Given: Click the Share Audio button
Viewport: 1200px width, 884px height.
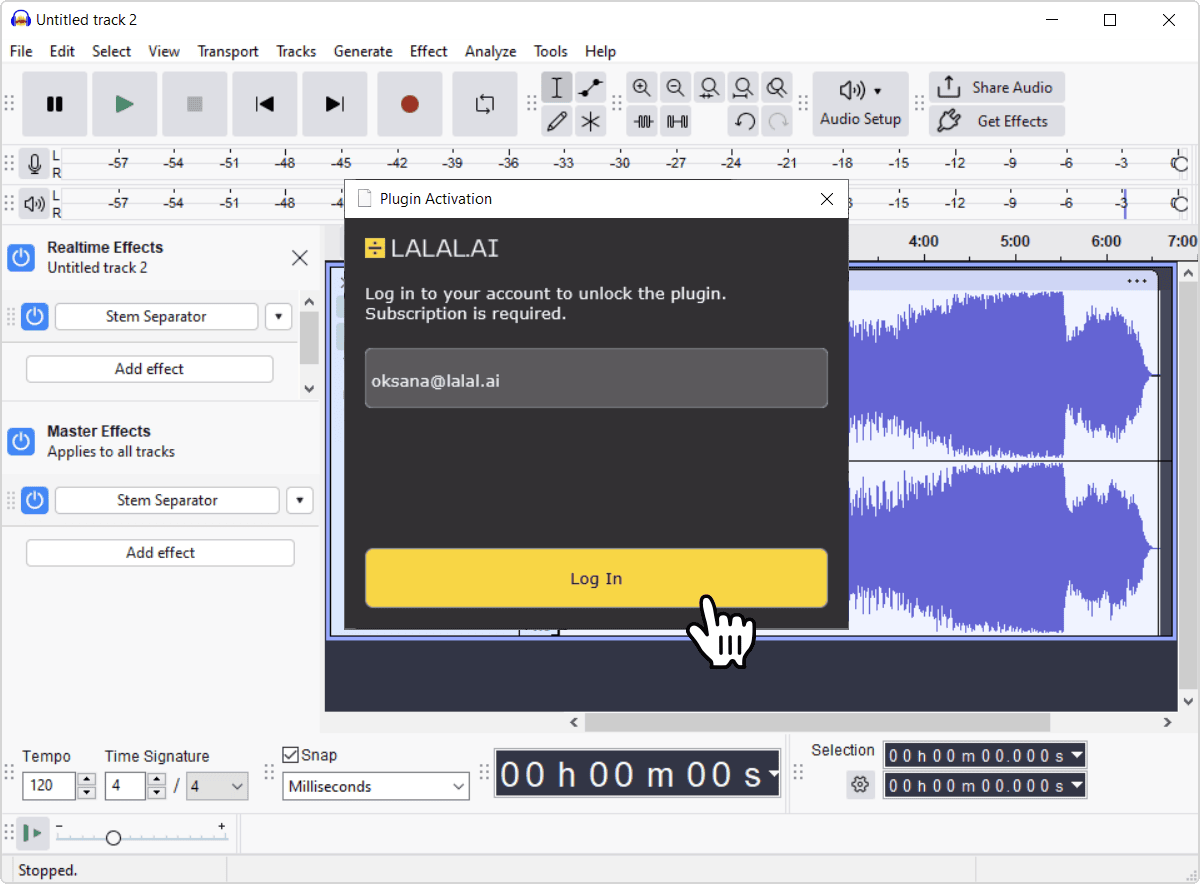Looking at the screenshot, I should coord(997,87).
